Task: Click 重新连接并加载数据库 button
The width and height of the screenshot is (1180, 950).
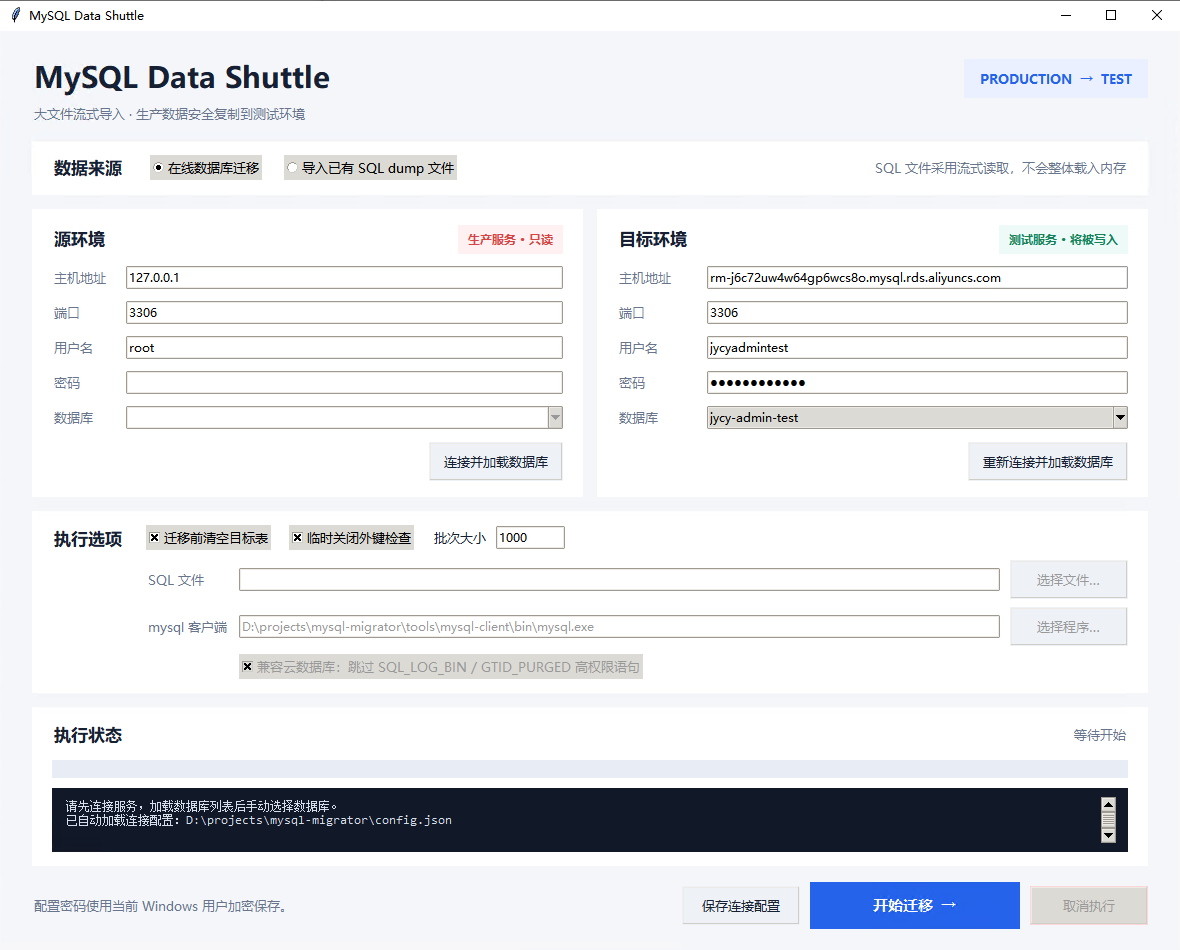Action: click(x=1048, y=462)
